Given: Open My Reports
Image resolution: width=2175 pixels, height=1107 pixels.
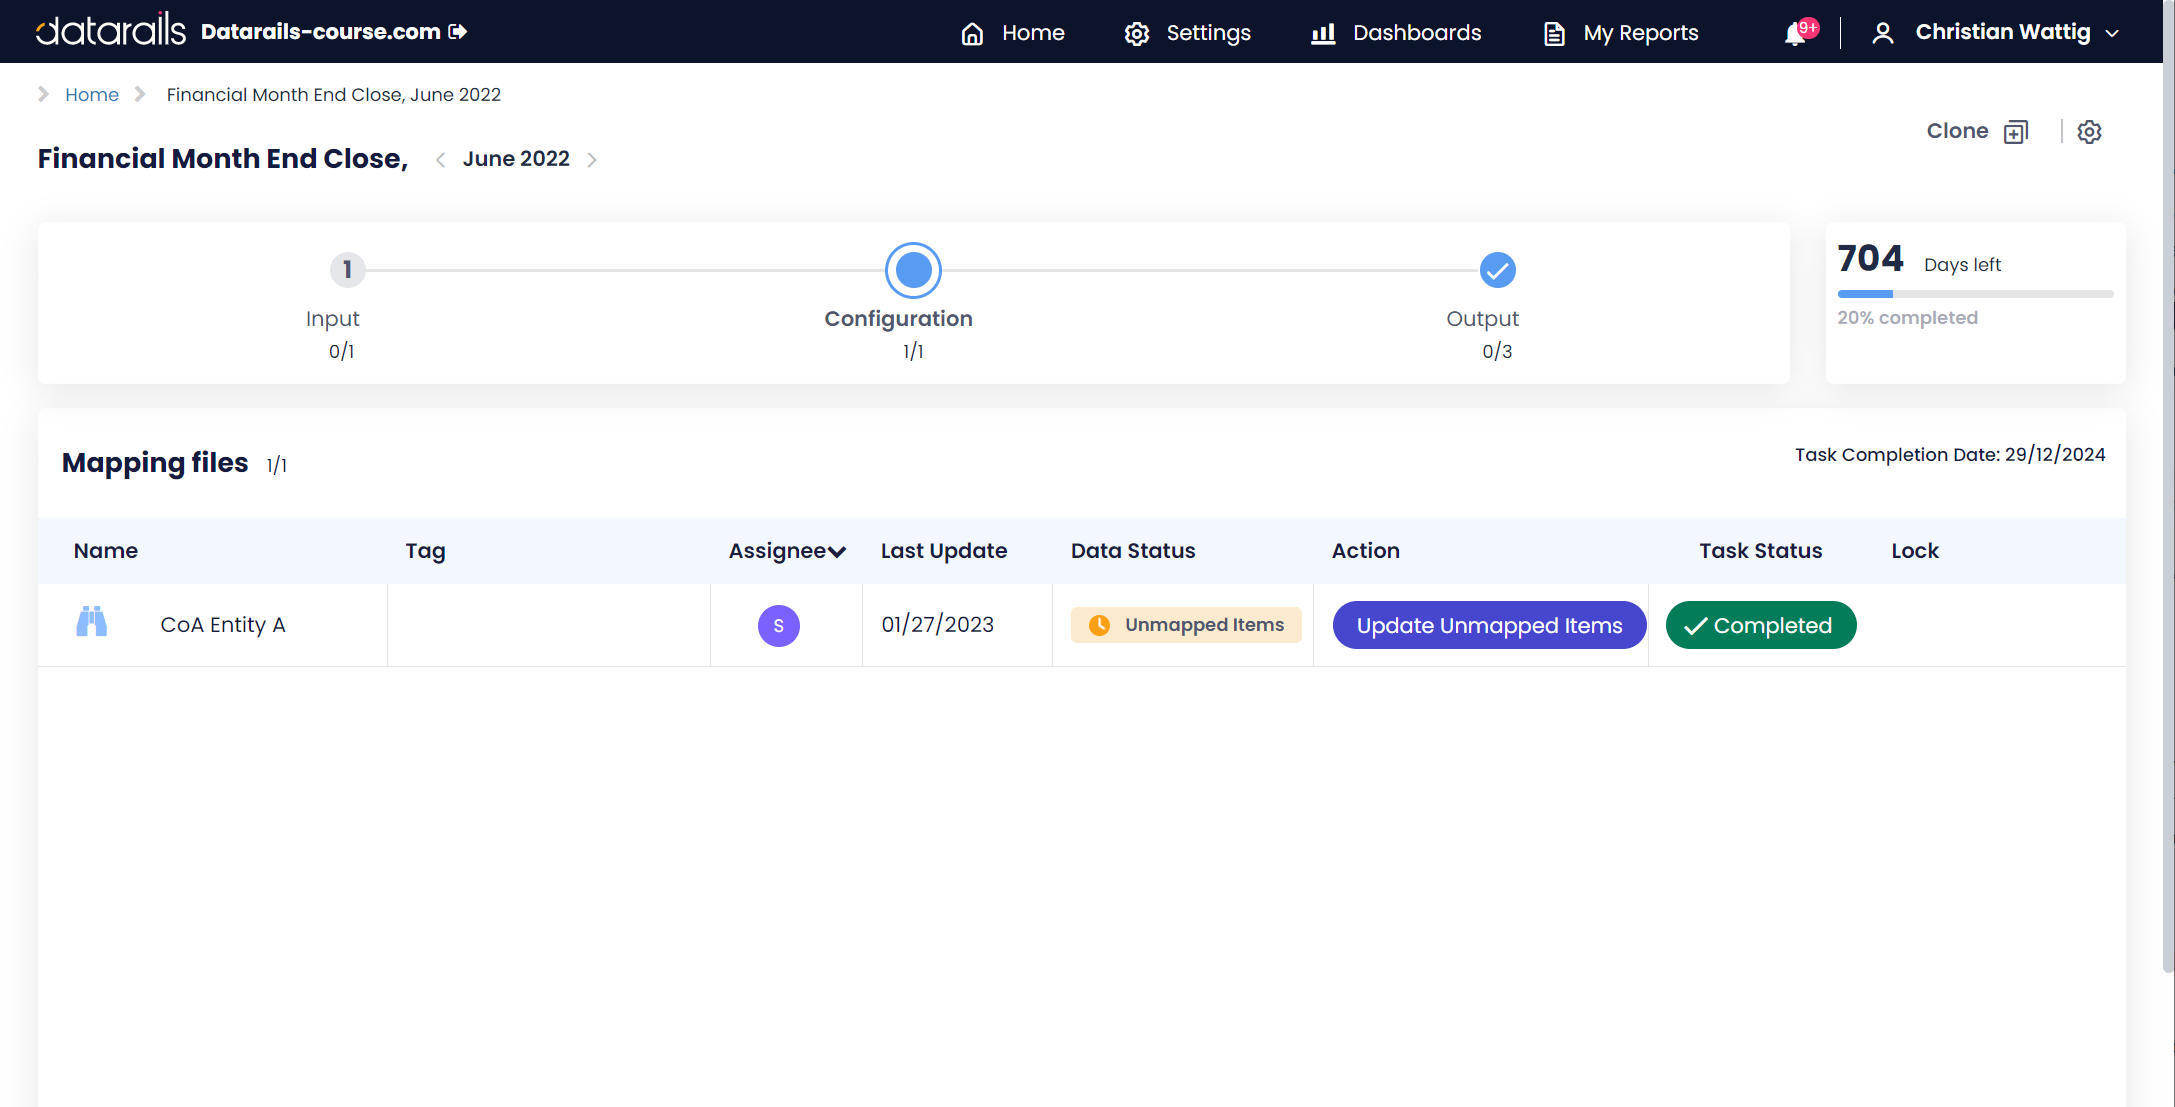Looking at the screenshot, I should (1620, 32).
